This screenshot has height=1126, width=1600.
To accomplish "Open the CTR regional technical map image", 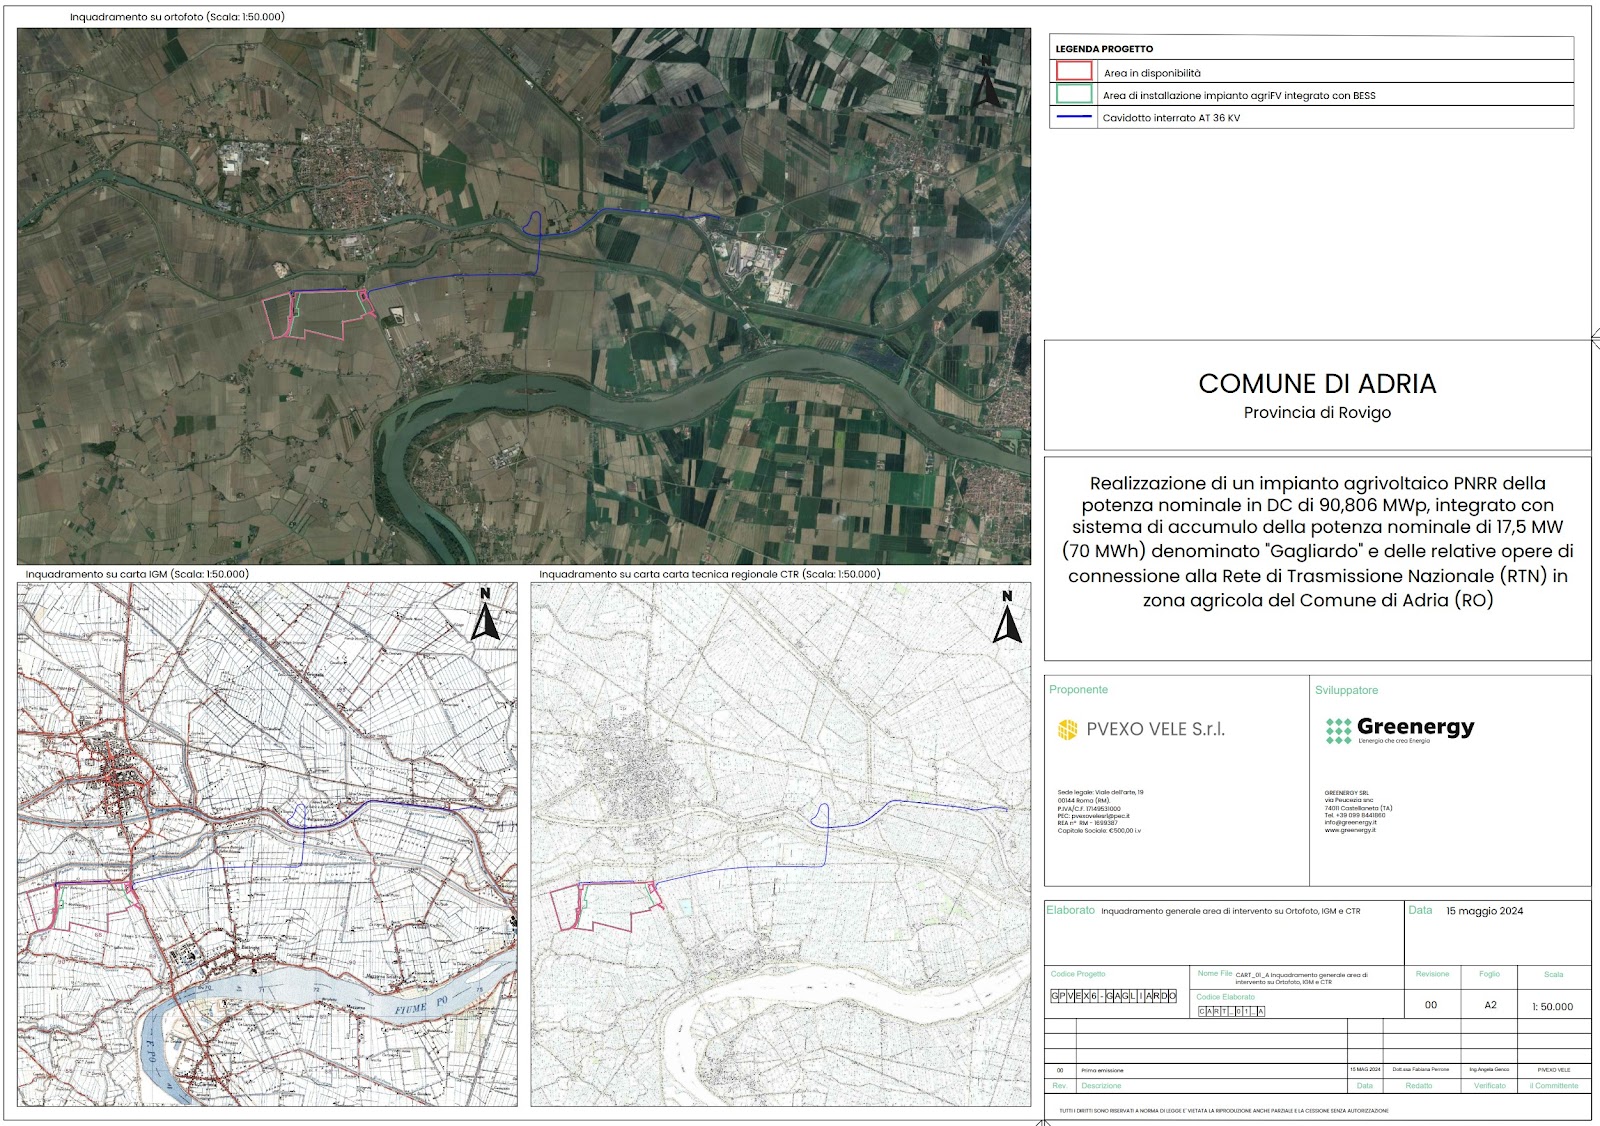I will tap(780, 845).
